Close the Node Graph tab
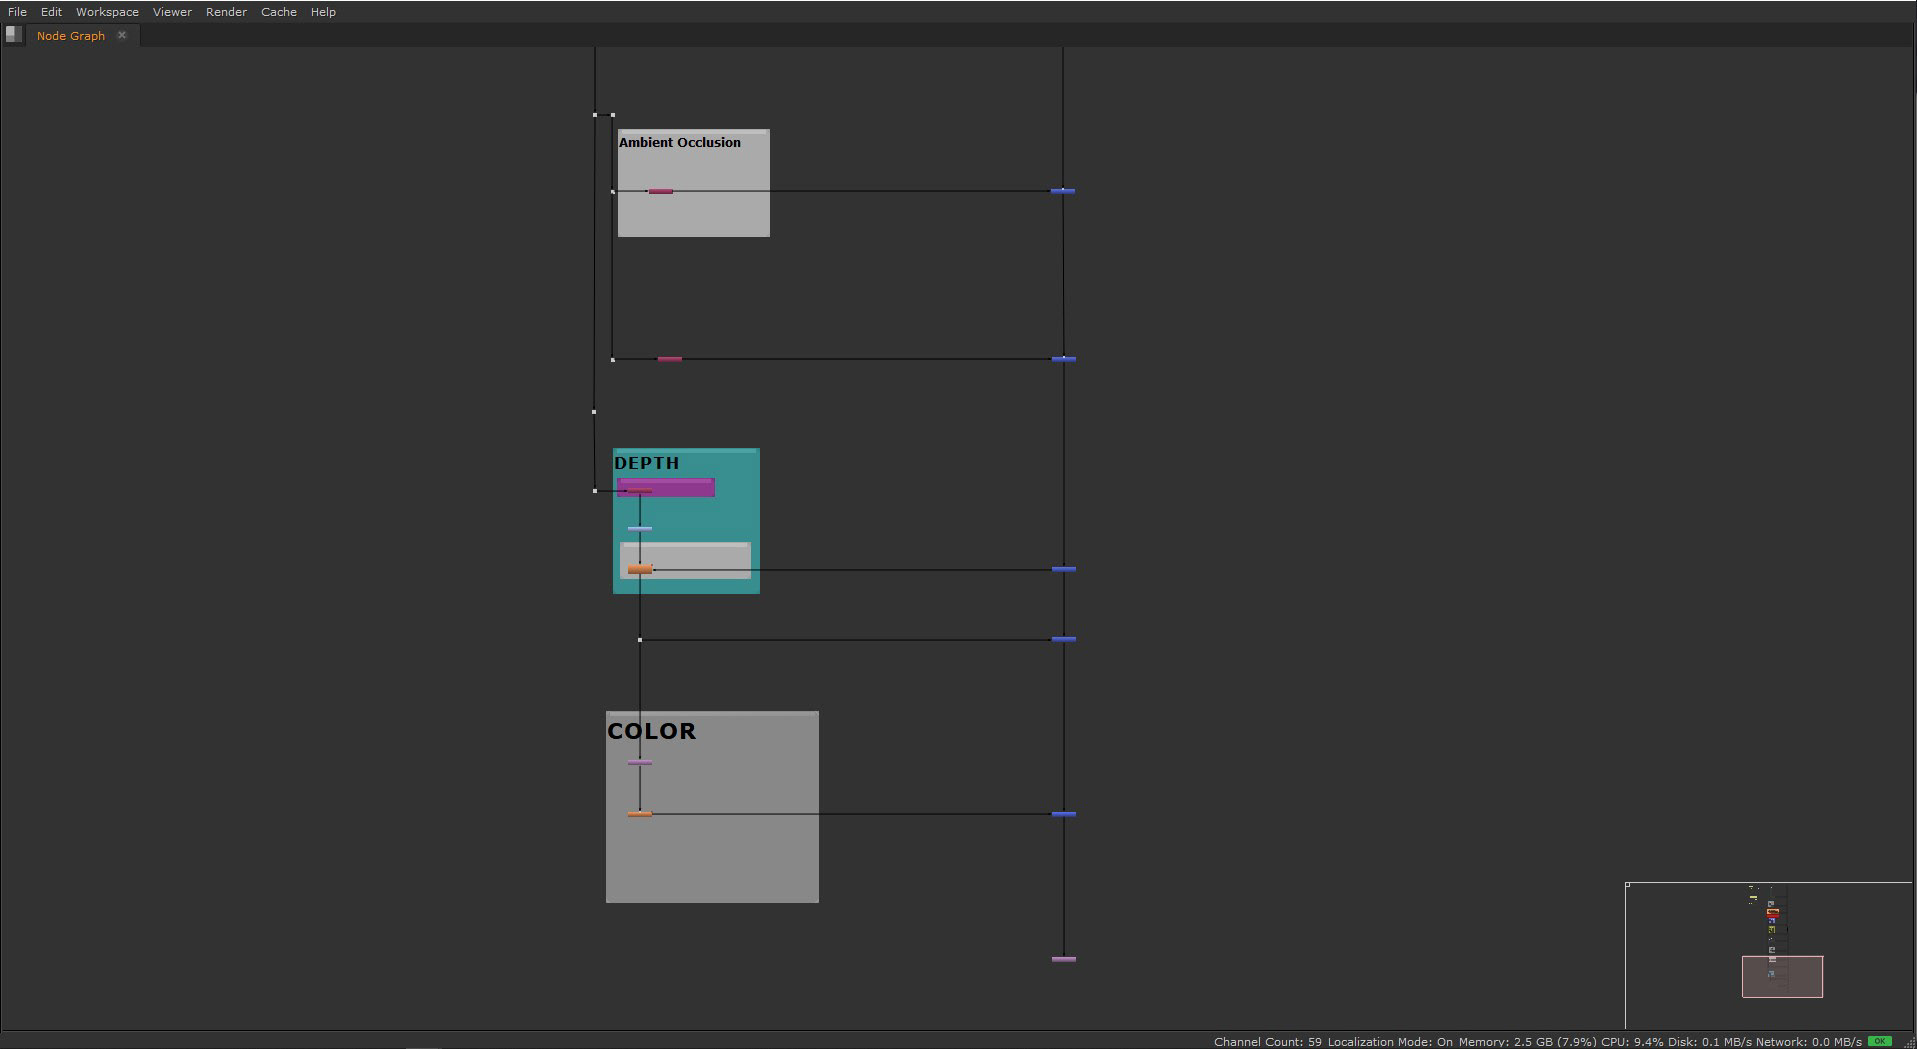Viewport: 1917px width, 1049px height. tap(122, 35)
